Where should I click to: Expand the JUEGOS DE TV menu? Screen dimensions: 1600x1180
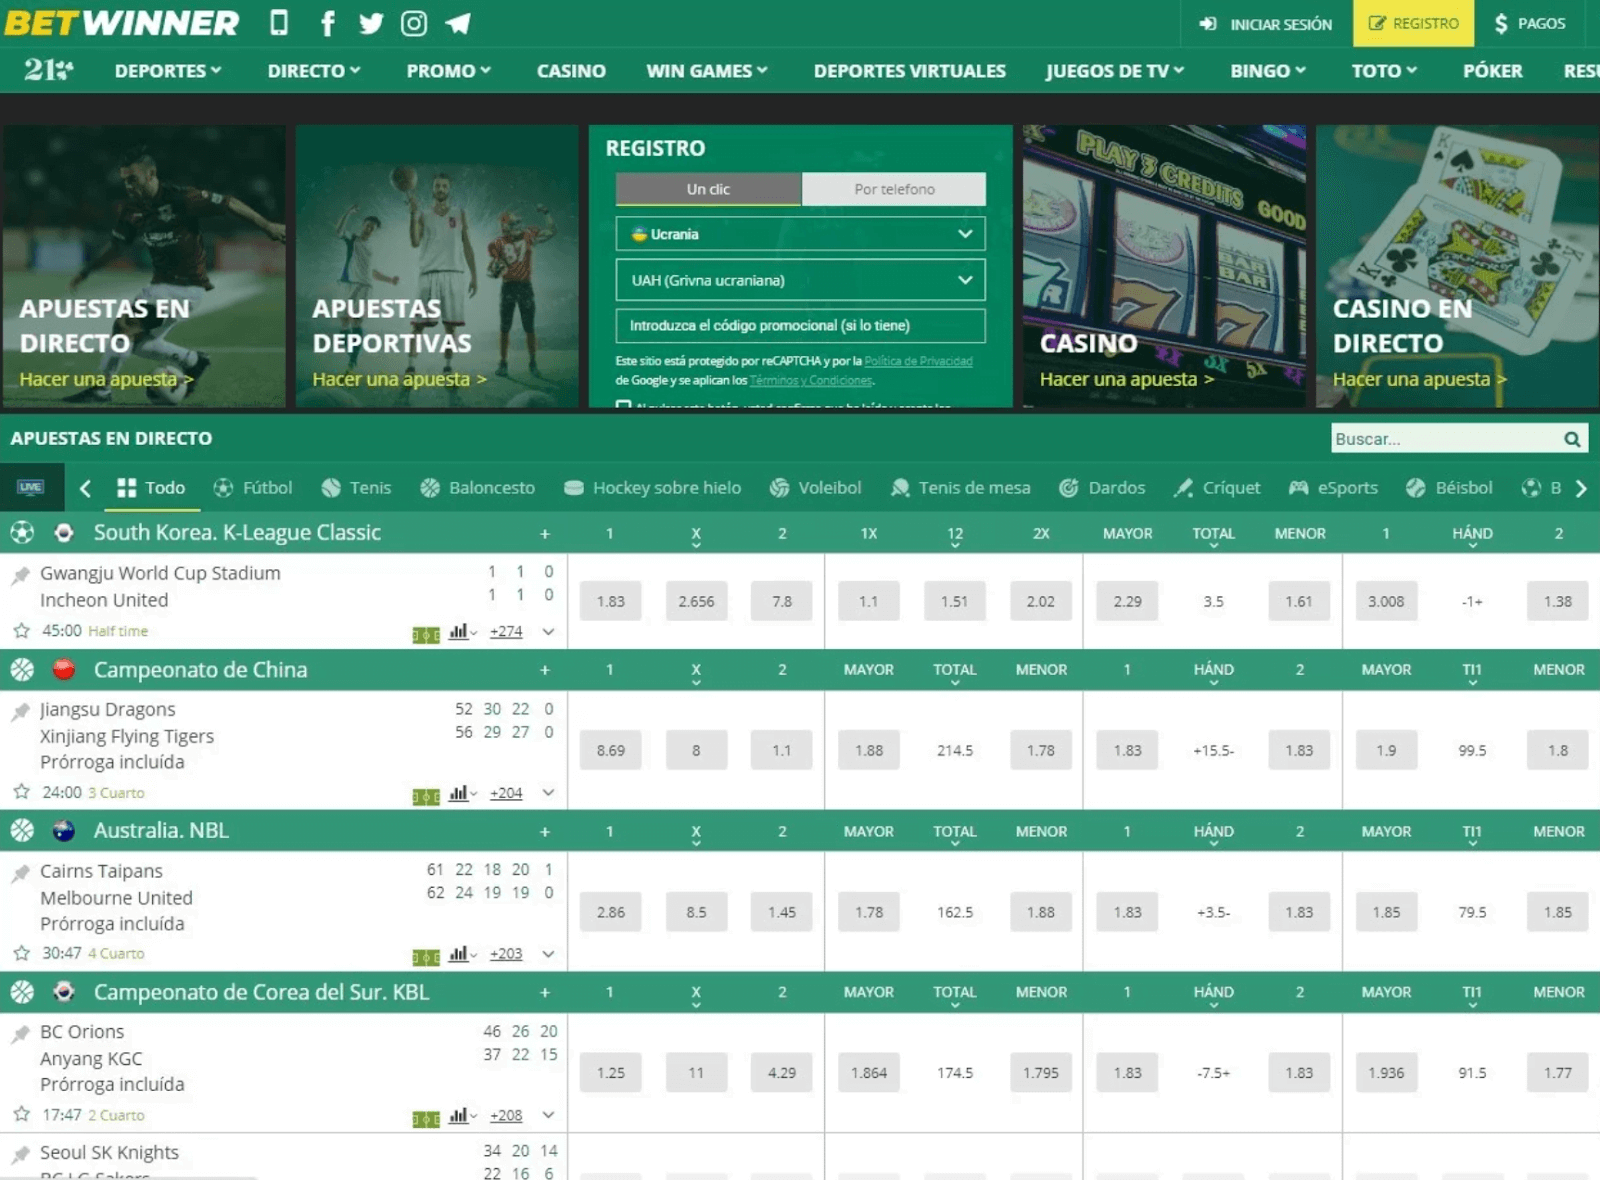1115,71
